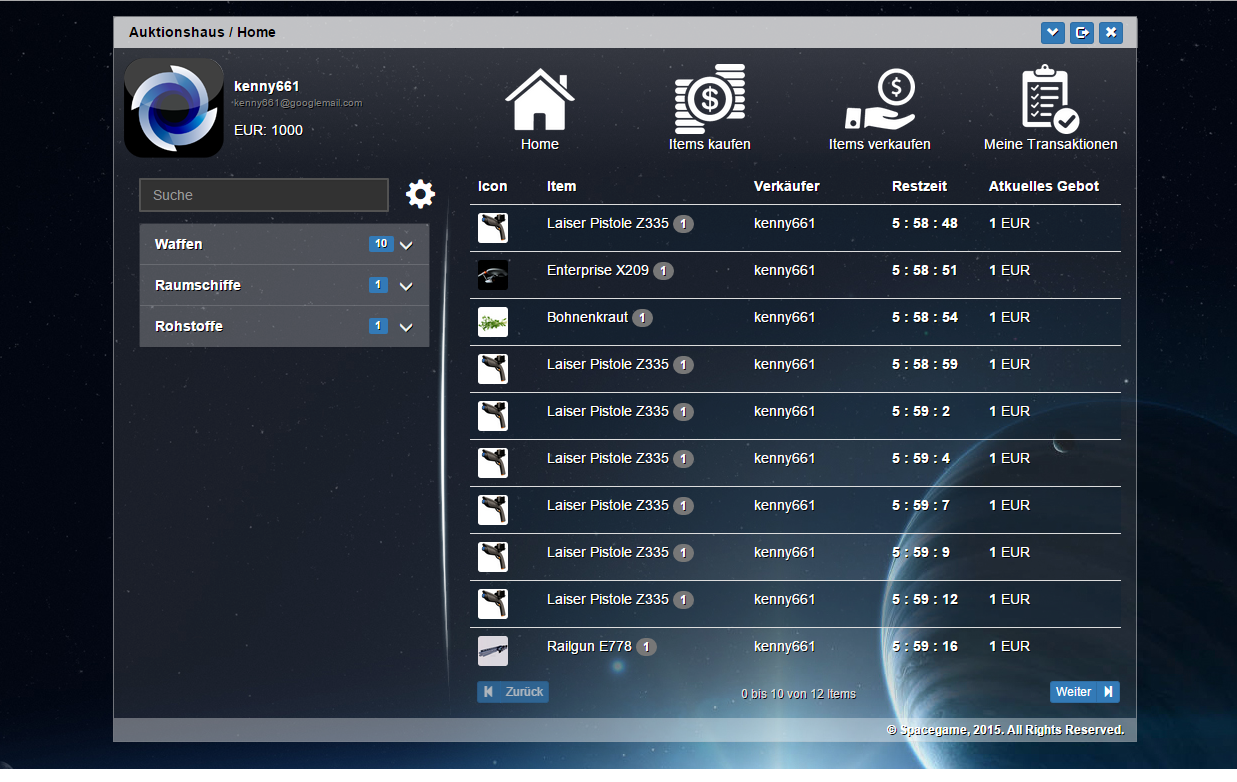1237x782 pixels.
Task: Click the Enterprise X209 ship icon
Action: [493, 275]
